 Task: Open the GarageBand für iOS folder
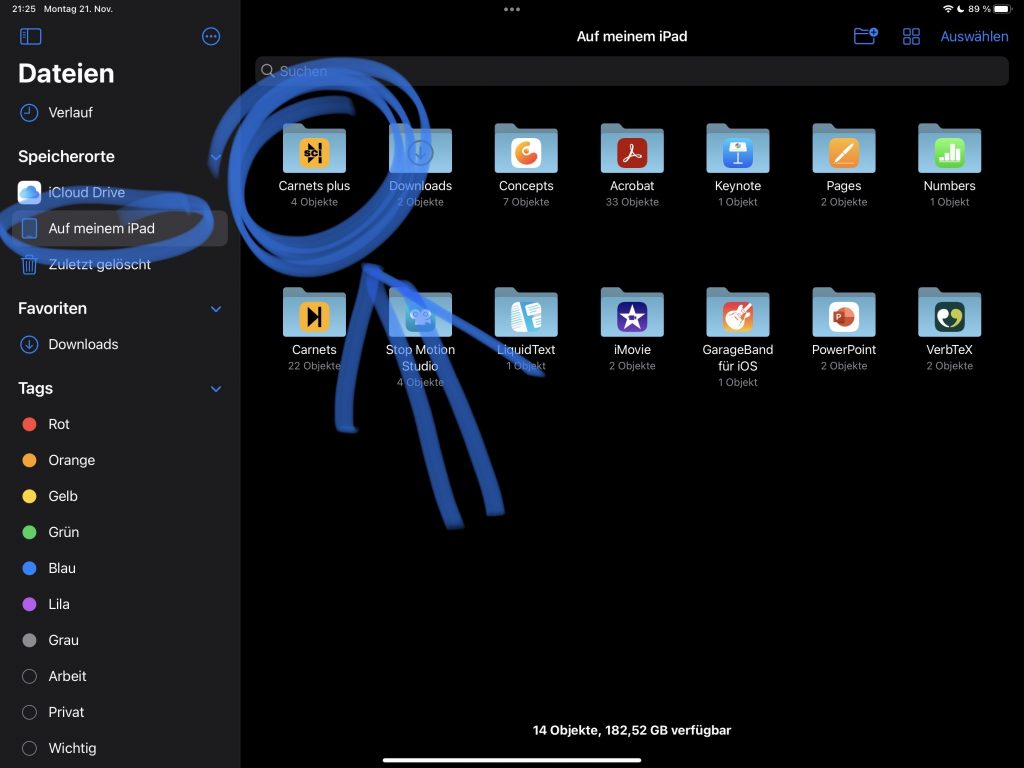(x=738, y=337)
